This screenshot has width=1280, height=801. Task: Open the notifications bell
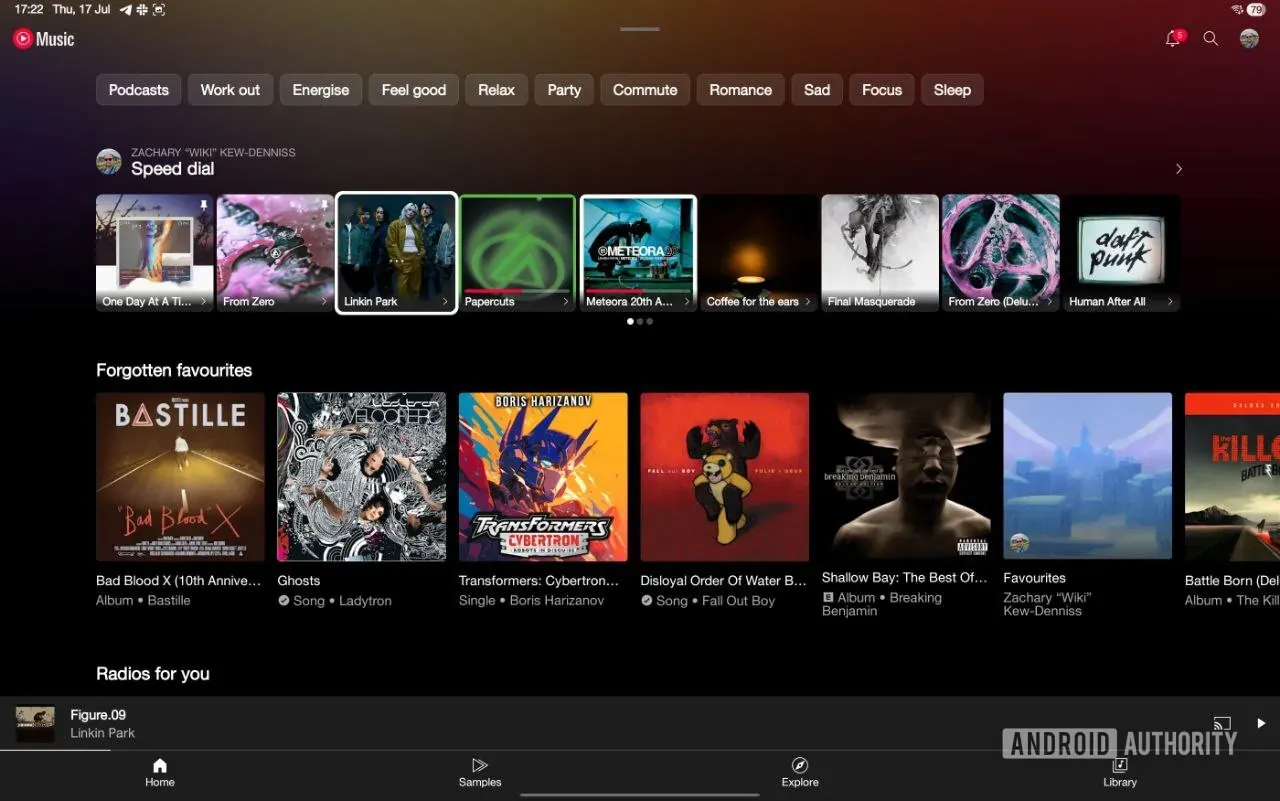1172,39
